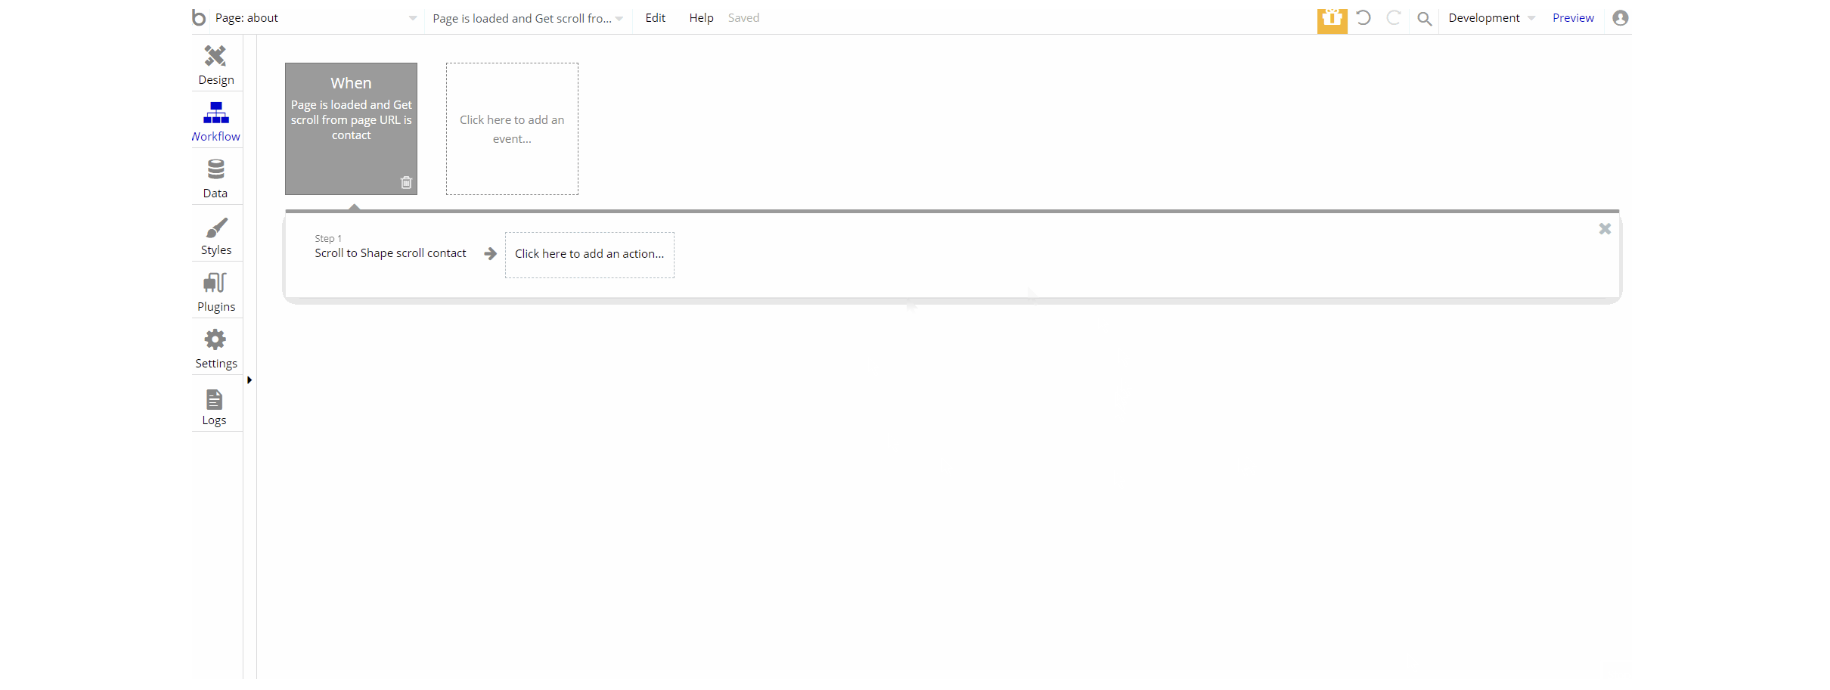Open the Settings gear icon
The width and height of the screenshot is (1830, 690).
[x=215, y=339]
